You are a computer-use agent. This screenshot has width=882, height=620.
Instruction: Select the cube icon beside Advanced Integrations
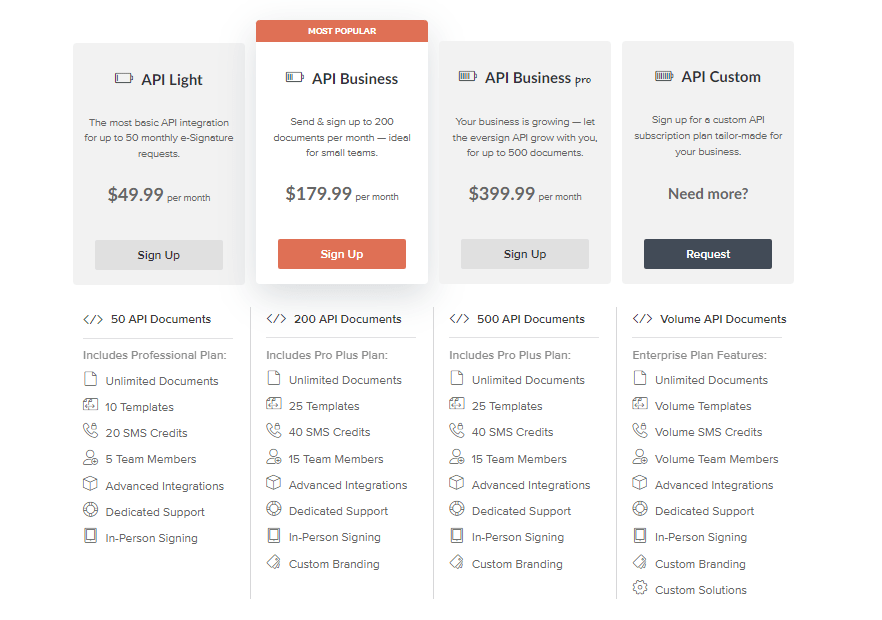pos(90,484)
